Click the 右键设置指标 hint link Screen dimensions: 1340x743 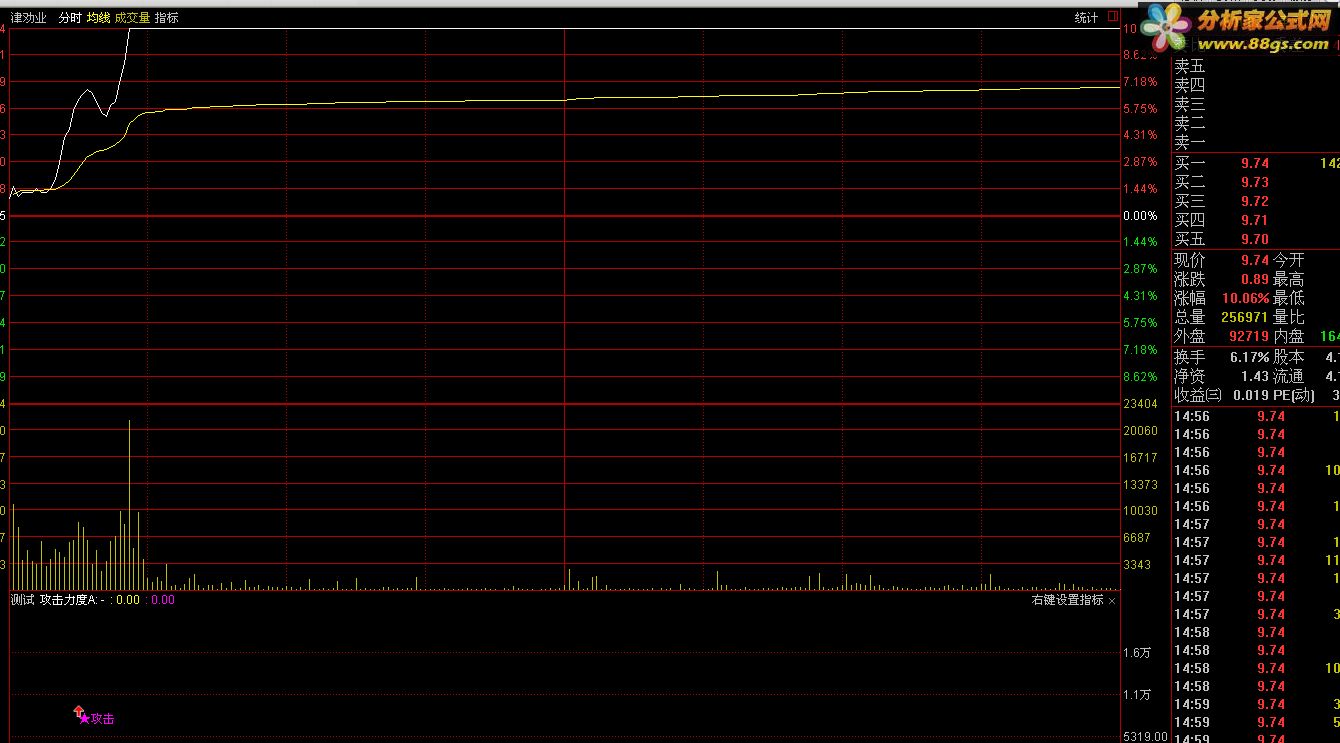click(1067, 600)
